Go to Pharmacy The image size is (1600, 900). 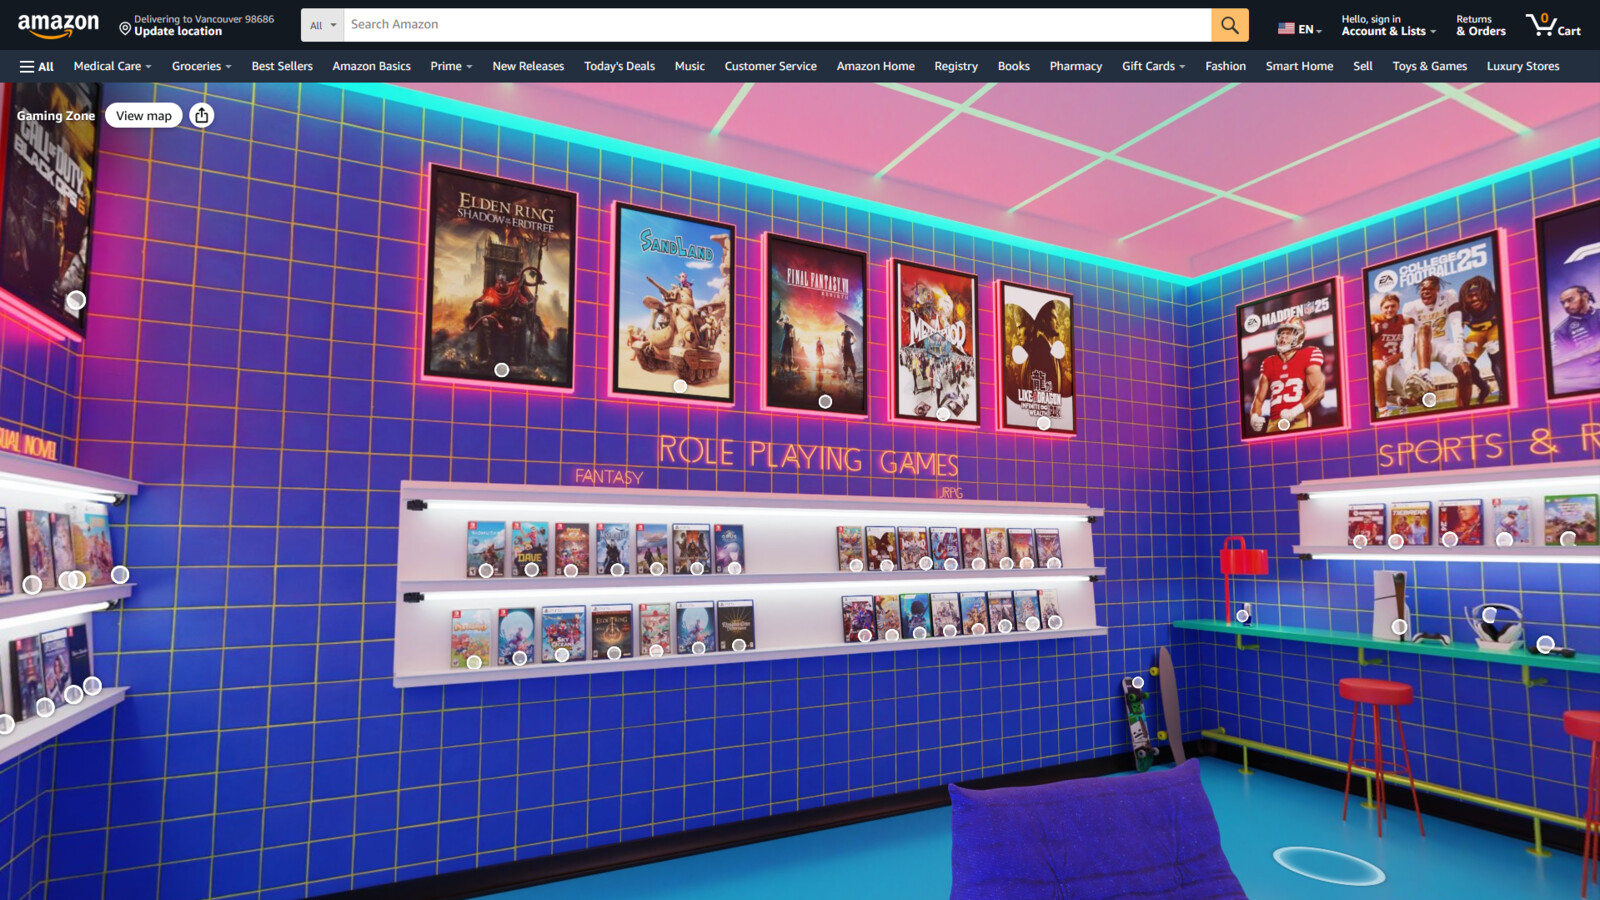(1075, 66)
